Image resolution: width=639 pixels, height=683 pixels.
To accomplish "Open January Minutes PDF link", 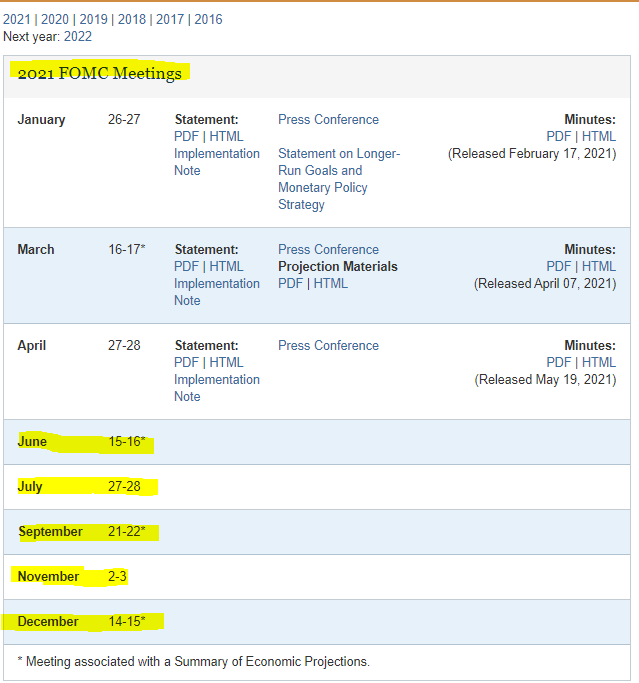I will pos(558,136).
